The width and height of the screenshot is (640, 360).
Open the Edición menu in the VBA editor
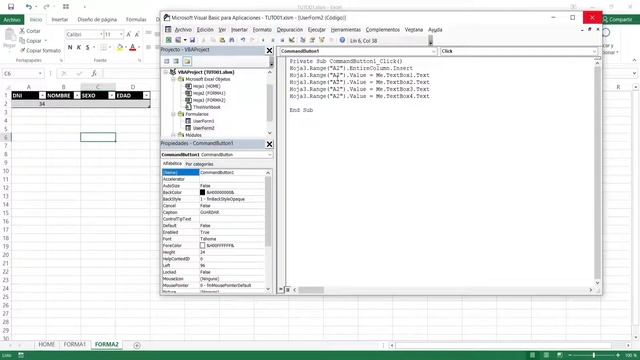205,30
